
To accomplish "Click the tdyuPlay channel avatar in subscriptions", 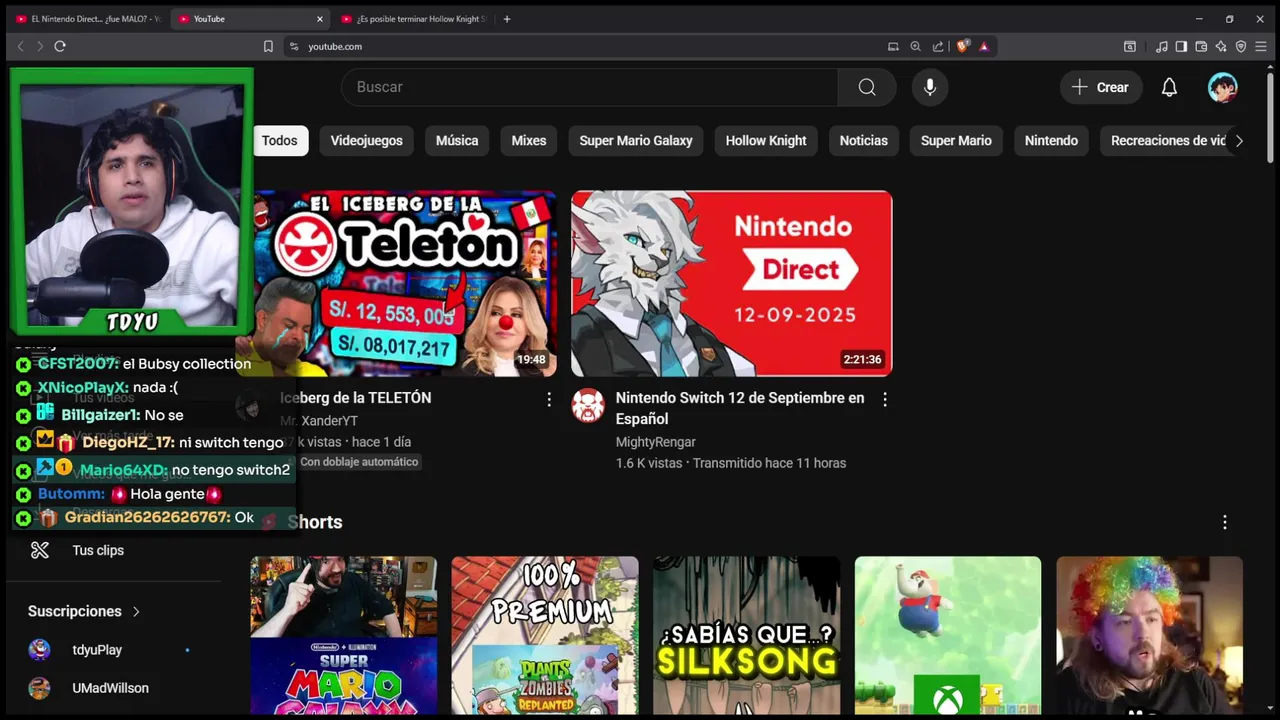I will point(39,650).
